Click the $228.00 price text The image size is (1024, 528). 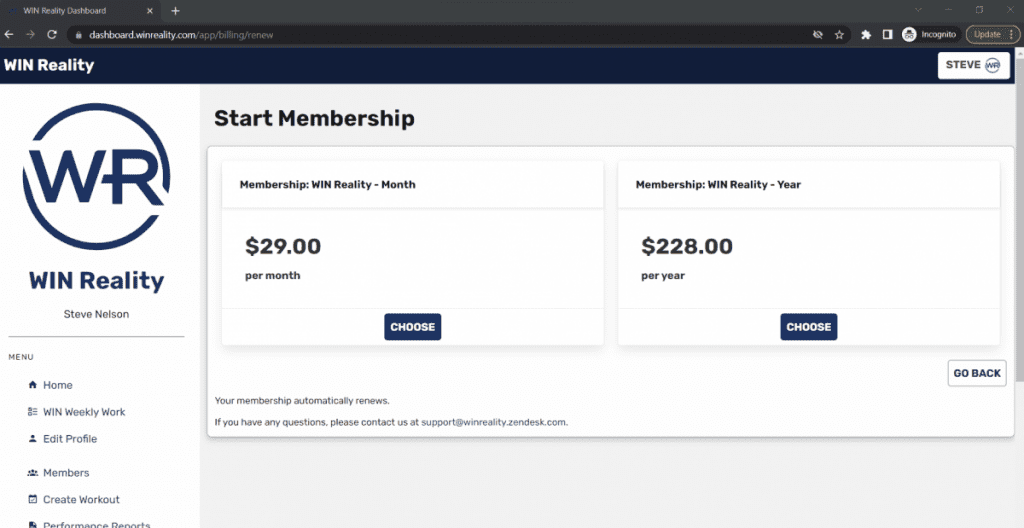[687, 246]
